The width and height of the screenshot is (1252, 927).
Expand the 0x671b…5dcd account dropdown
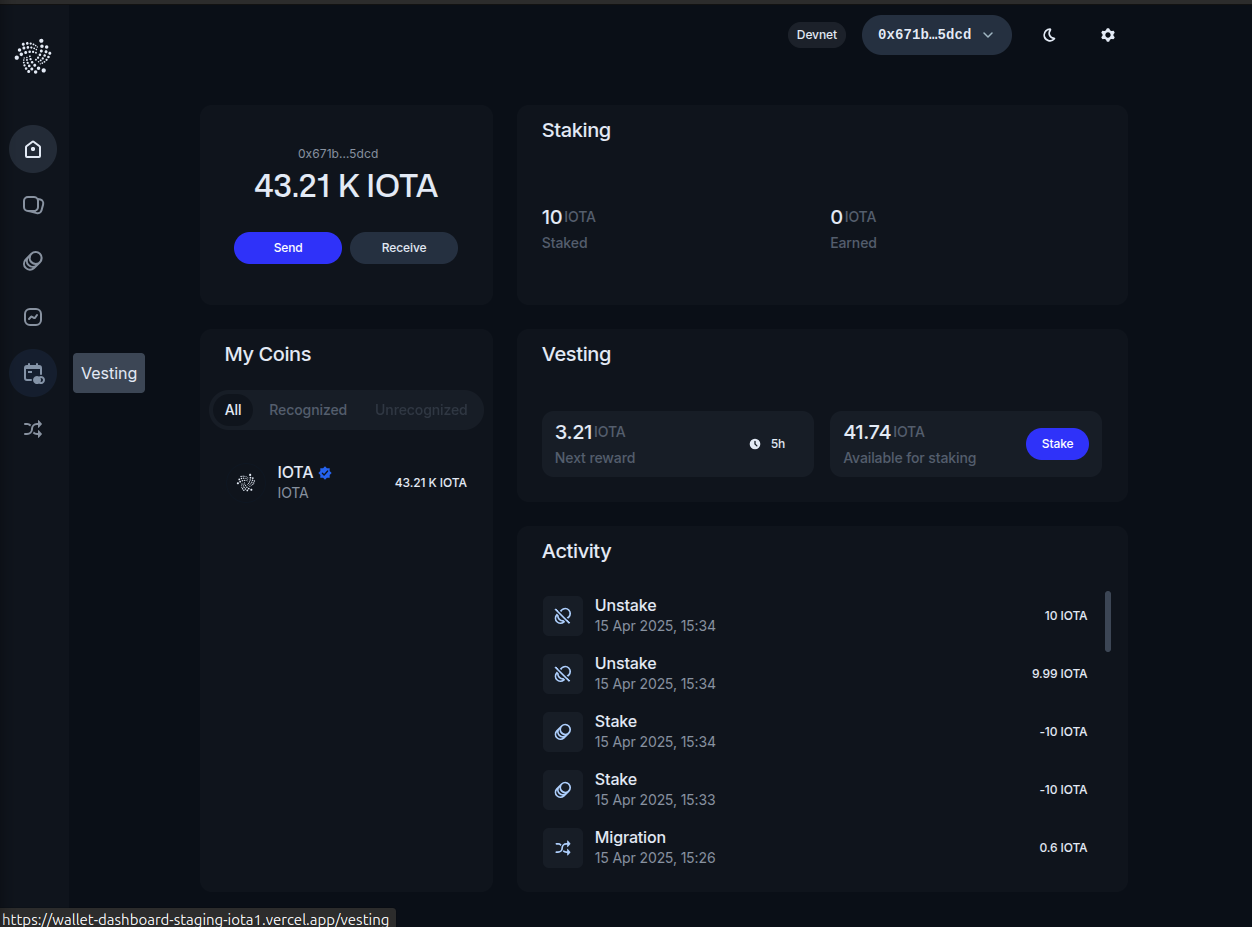936,35
